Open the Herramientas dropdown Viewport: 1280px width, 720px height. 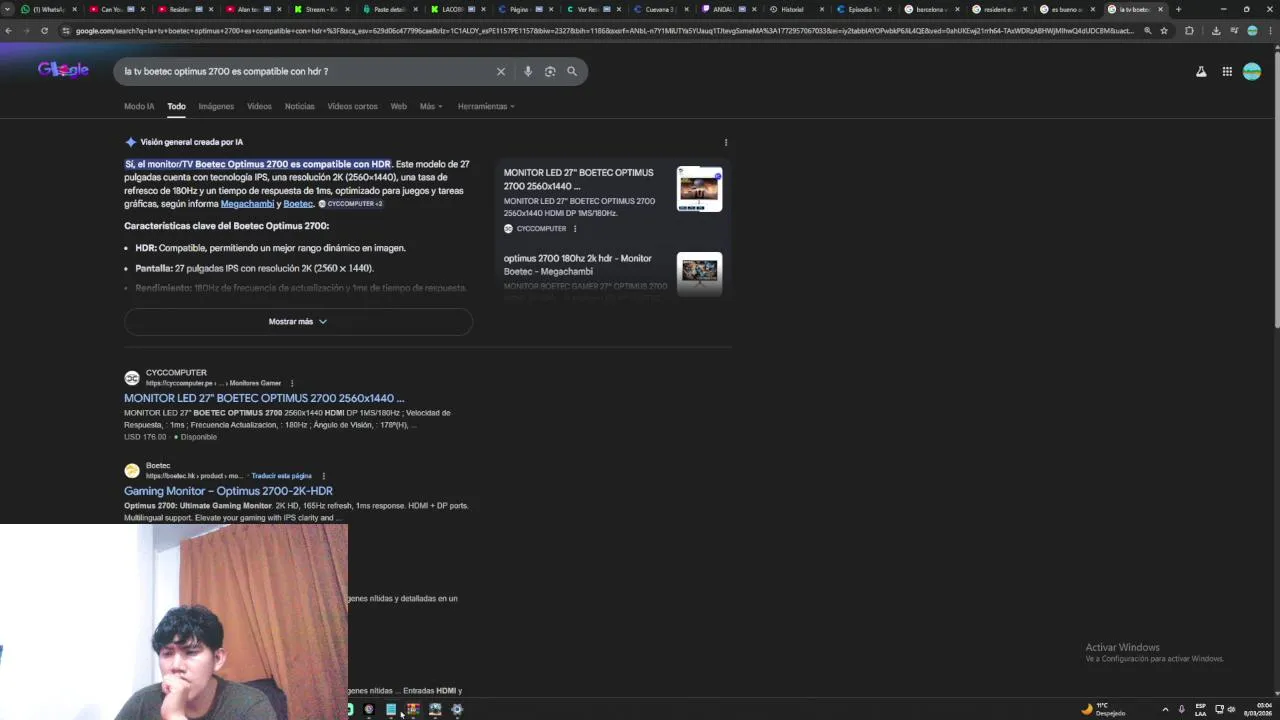click(x=486, y=106)
